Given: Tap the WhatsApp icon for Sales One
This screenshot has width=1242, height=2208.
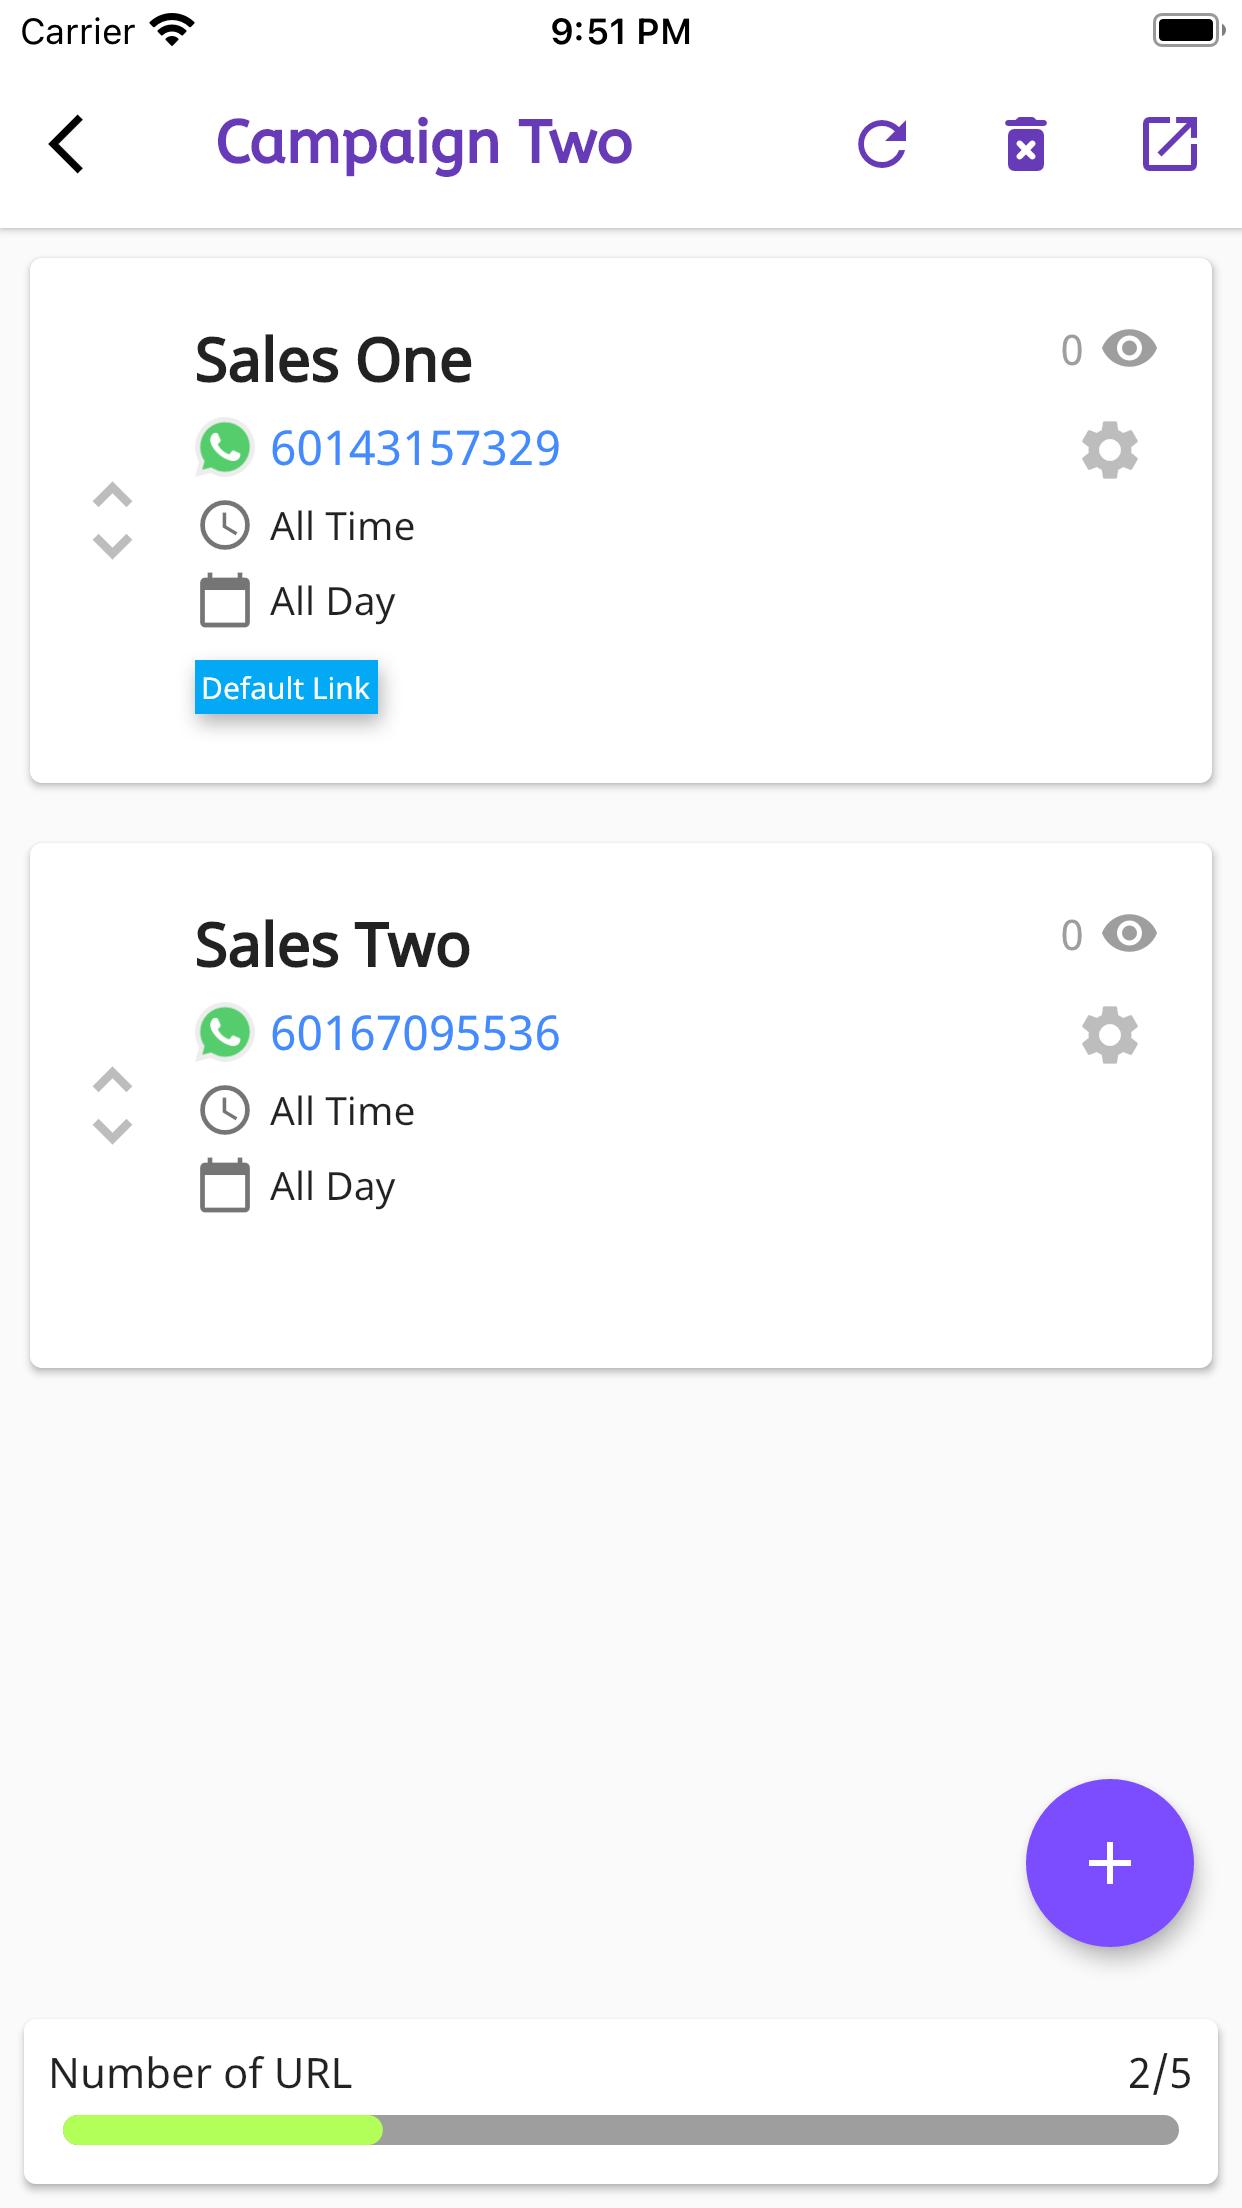Looking at the screenshot, I should [x=225, y=447].
